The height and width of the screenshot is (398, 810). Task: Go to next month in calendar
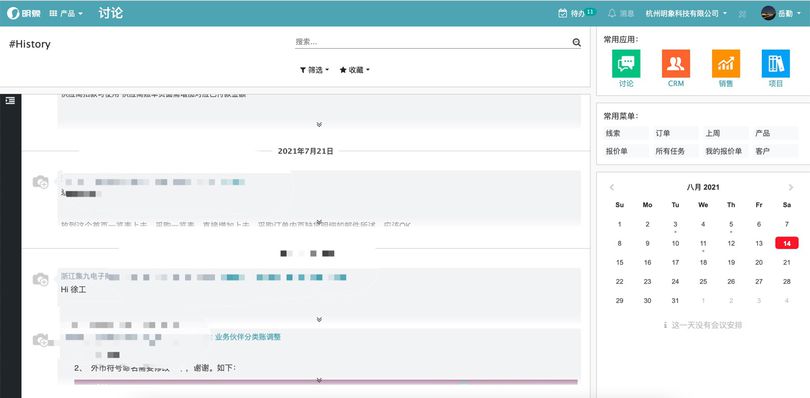(790, 187)
